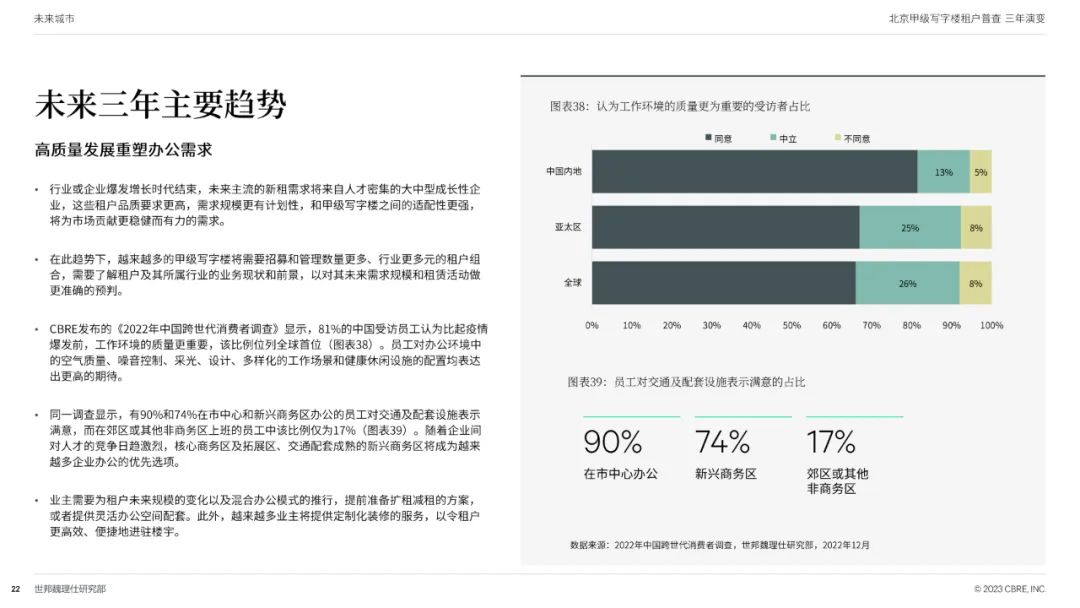Click the yellow 不同意 legend swatch
1080x608 pixels.
[838, 138]
